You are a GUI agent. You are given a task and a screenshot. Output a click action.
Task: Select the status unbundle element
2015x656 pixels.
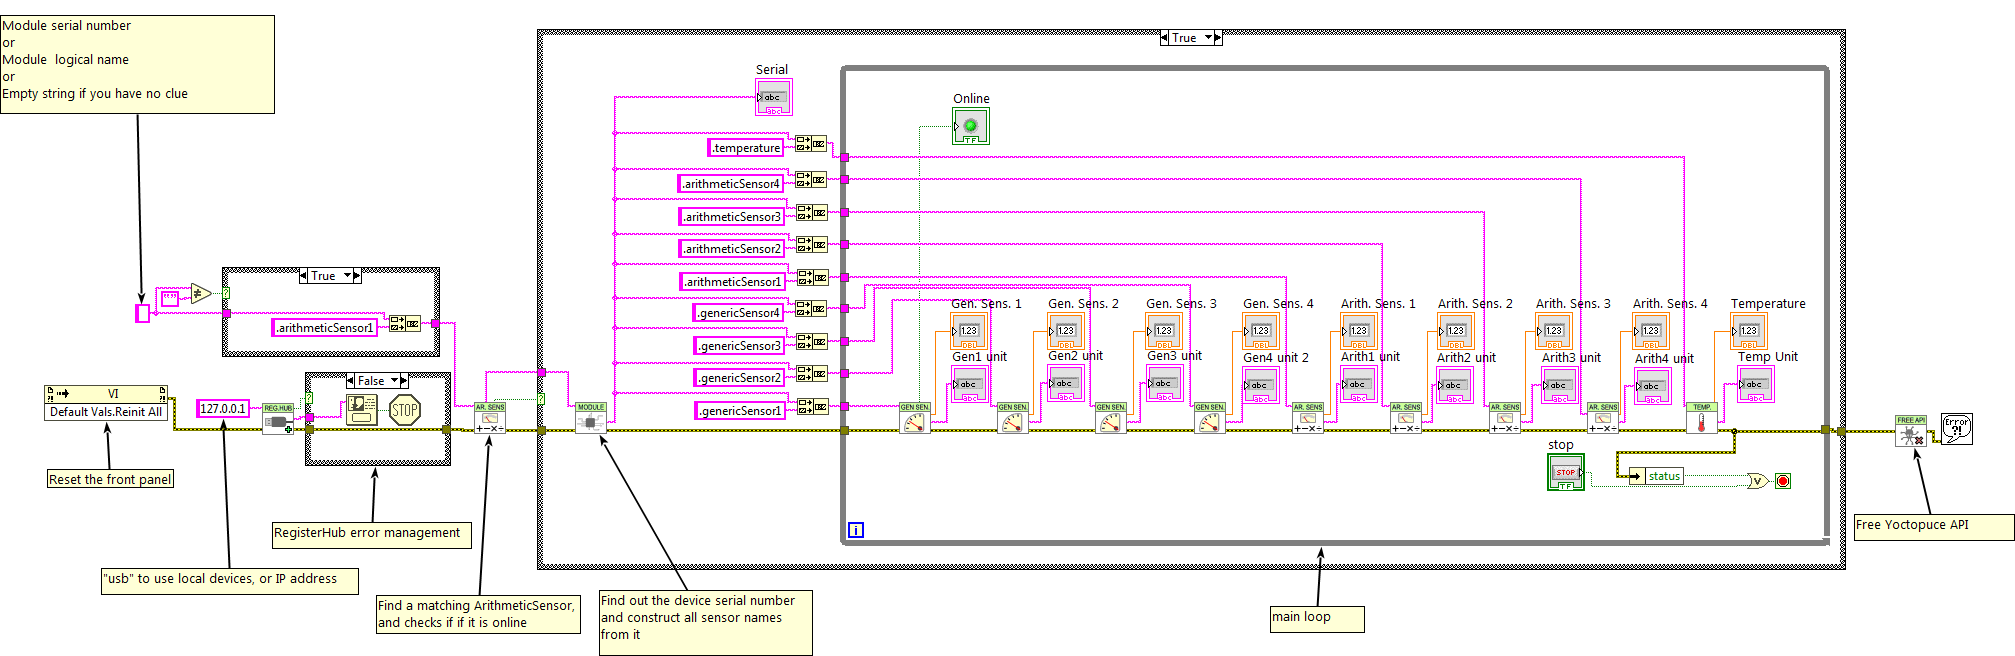click(1663, 476)
